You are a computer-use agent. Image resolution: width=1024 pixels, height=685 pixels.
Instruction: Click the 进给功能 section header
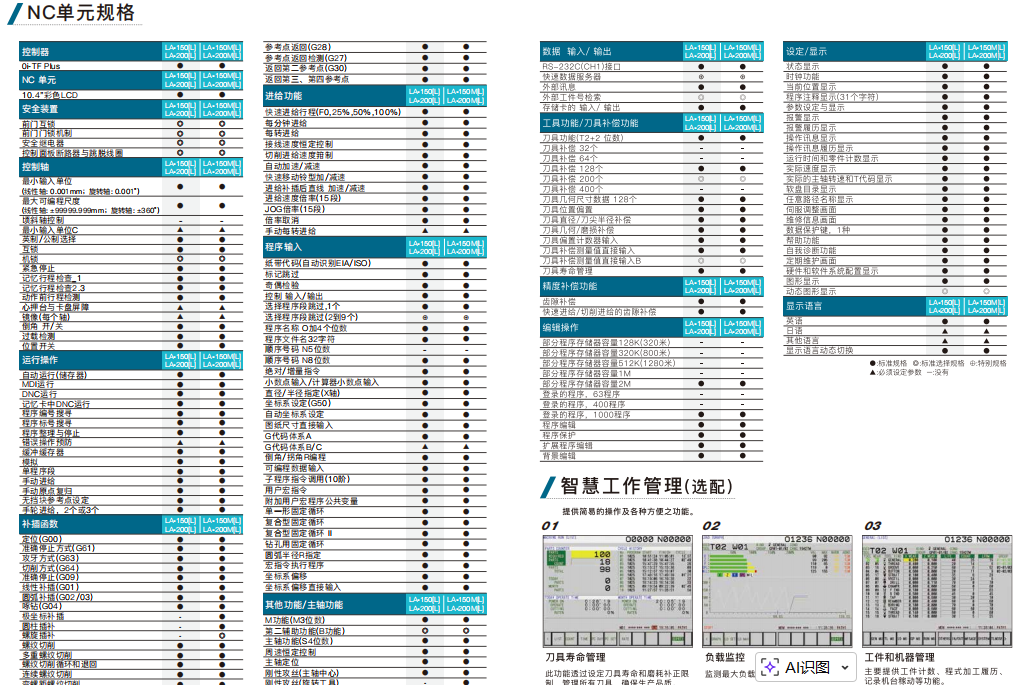(284, 96)
